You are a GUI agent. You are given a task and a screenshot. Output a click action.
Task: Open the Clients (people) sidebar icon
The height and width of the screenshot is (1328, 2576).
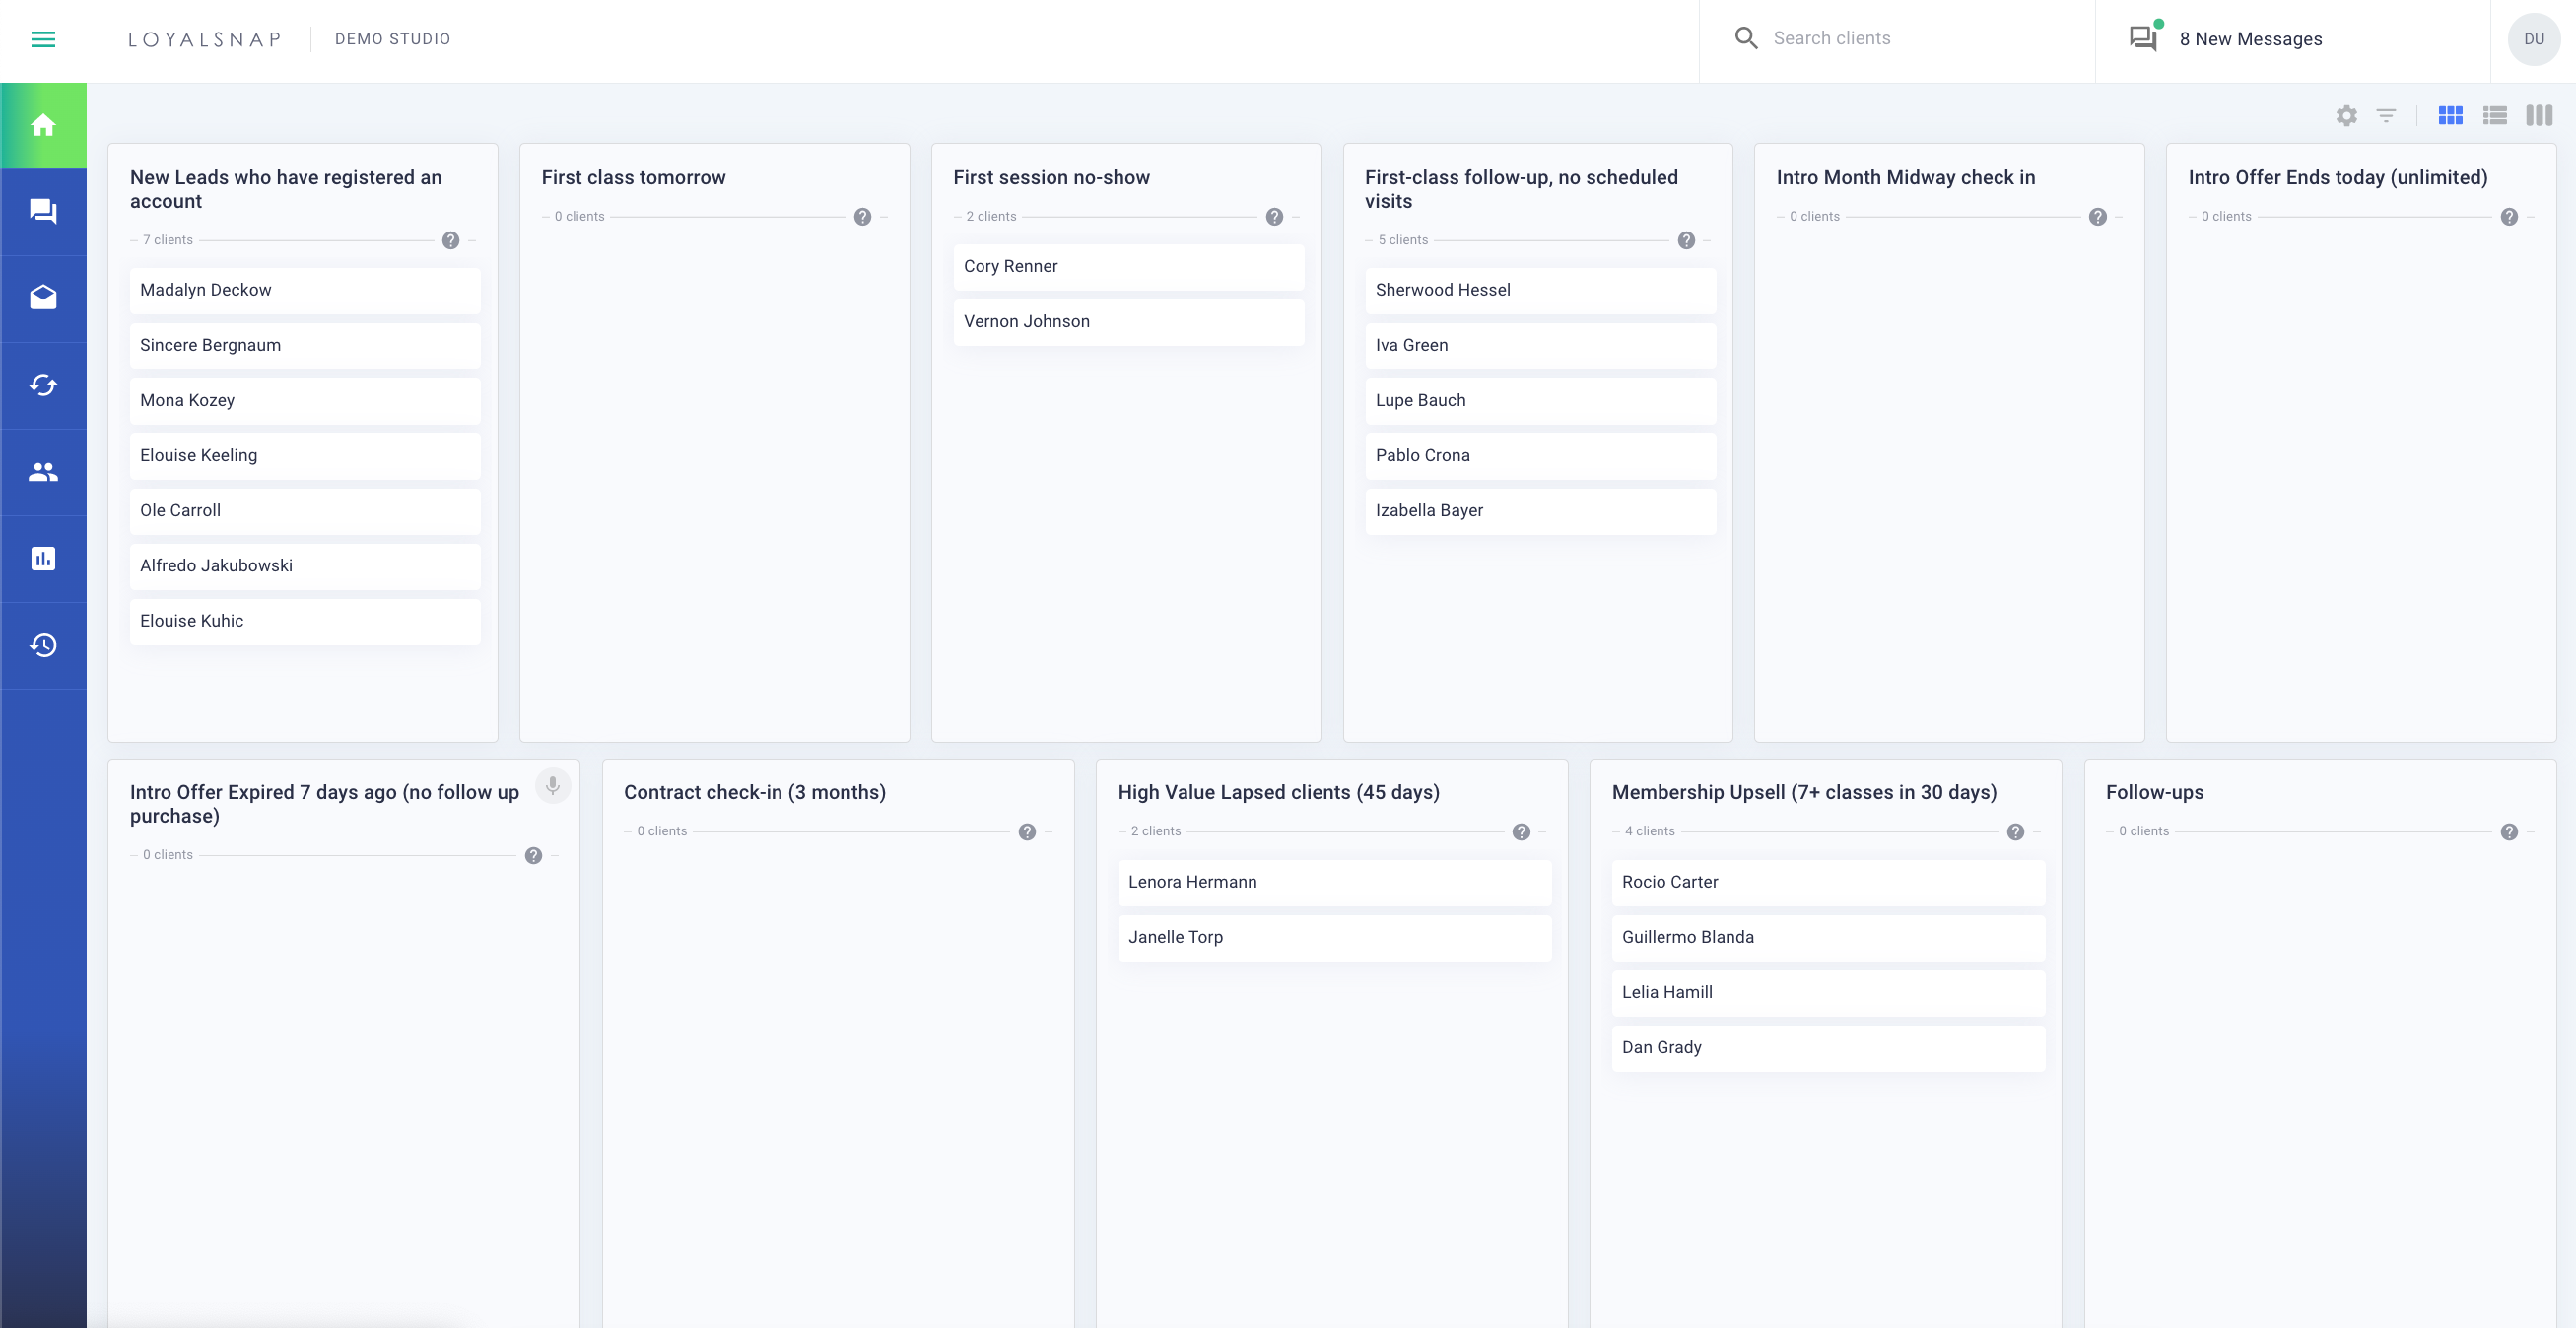coord(43,471)
